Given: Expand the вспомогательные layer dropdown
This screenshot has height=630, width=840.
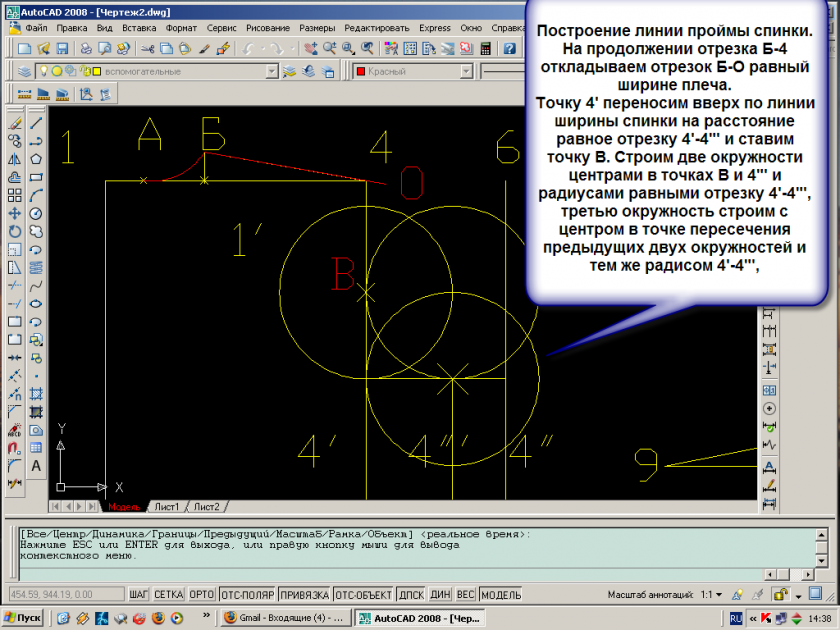Looking at the screenshot, I should click(271, 71).
